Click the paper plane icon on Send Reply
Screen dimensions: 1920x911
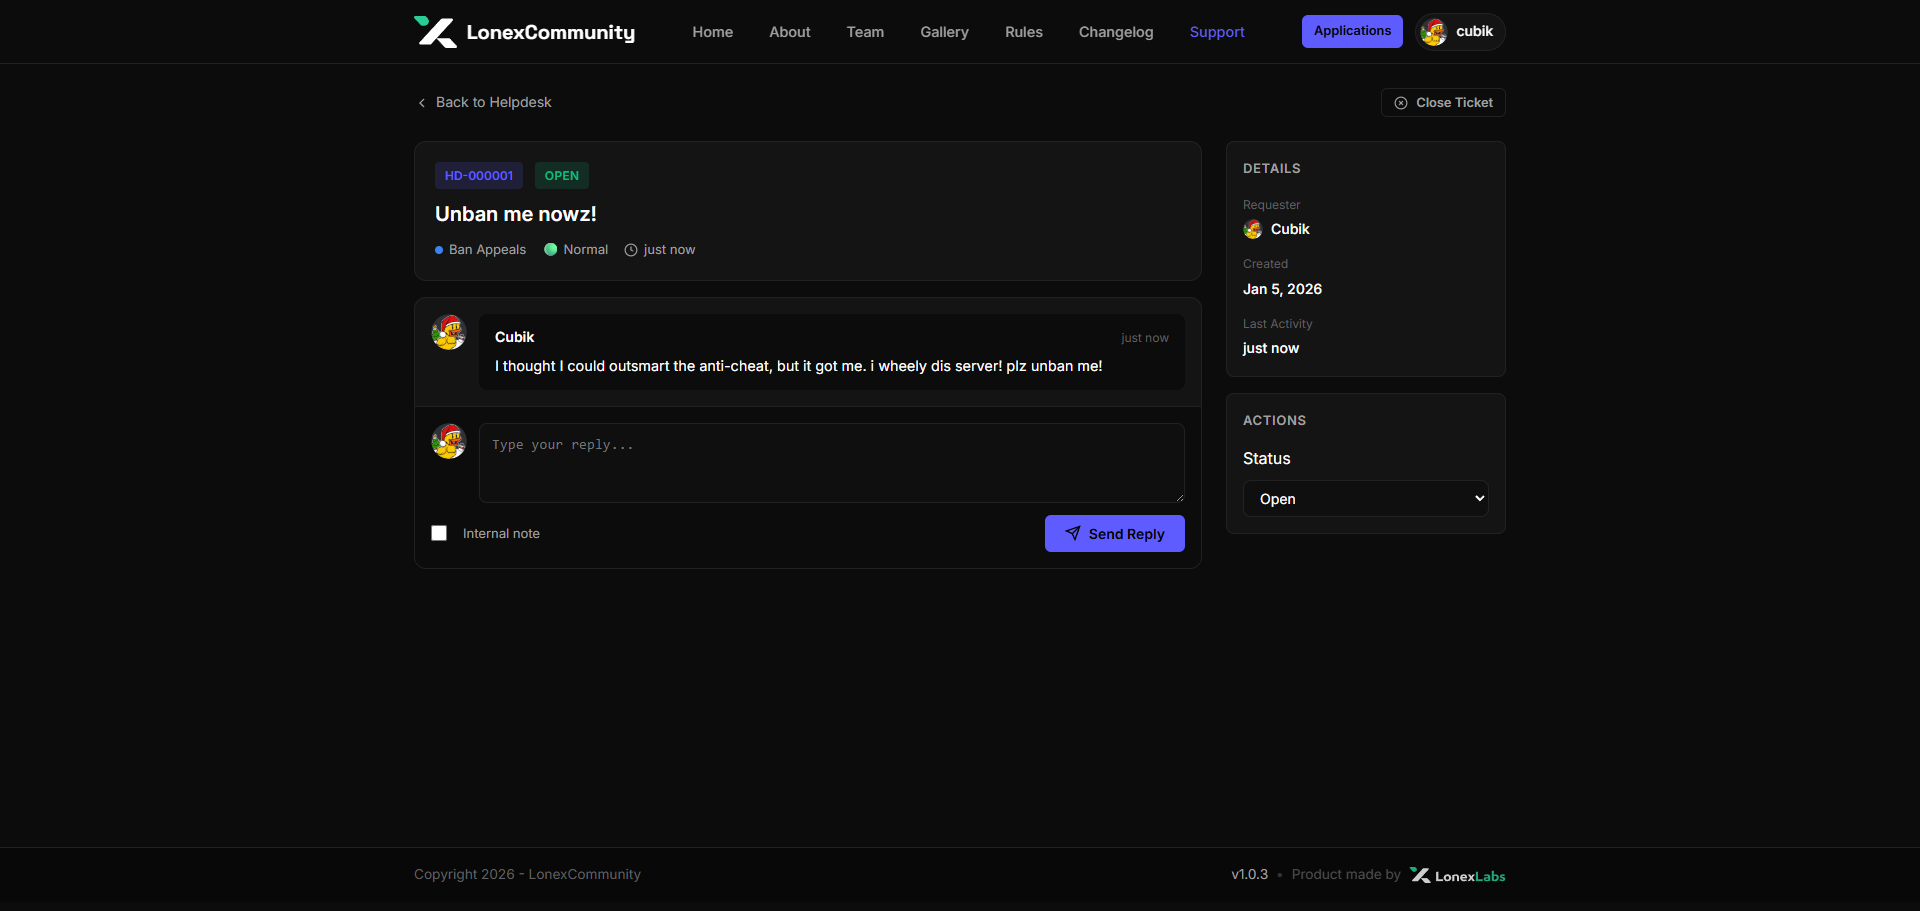click(x=1073, y=534)
